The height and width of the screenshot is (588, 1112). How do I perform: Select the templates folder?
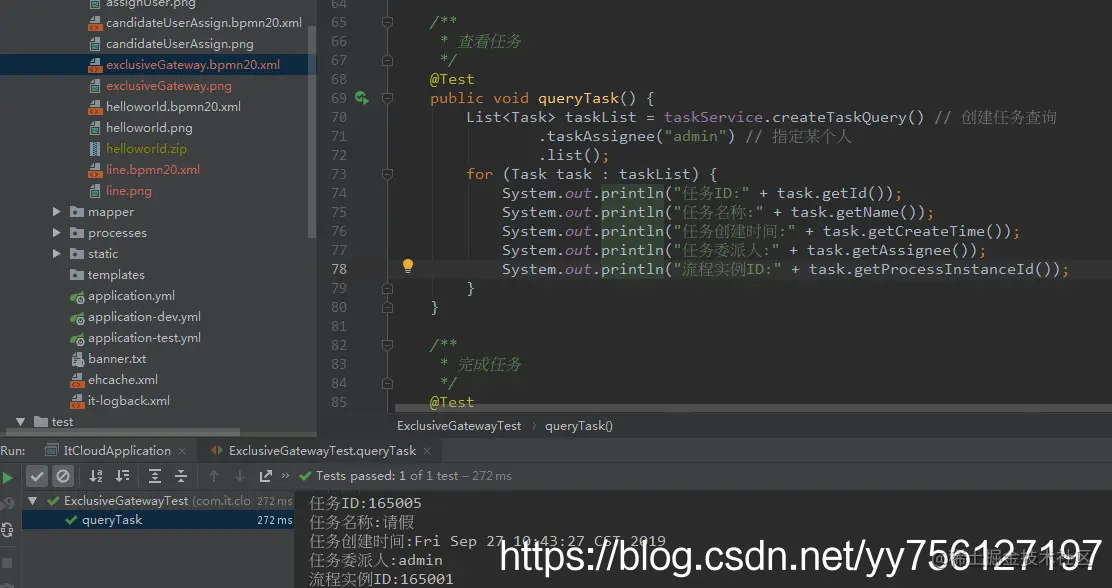[x=107, y=274]
